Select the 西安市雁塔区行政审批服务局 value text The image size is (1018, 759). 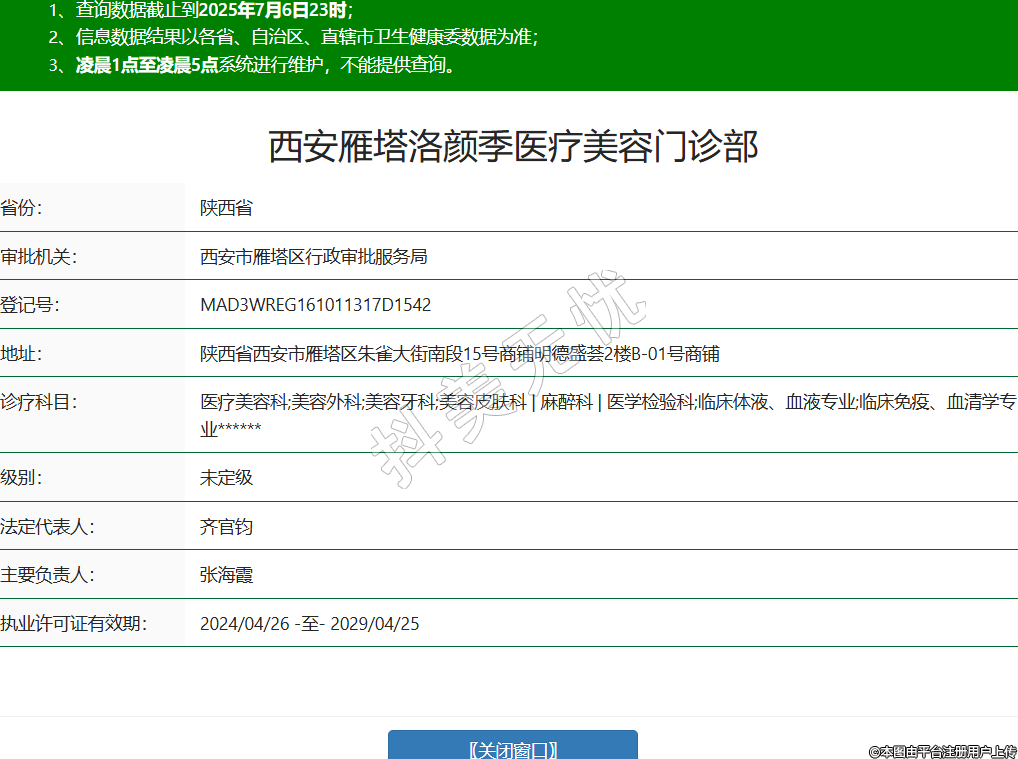(313, 257)
